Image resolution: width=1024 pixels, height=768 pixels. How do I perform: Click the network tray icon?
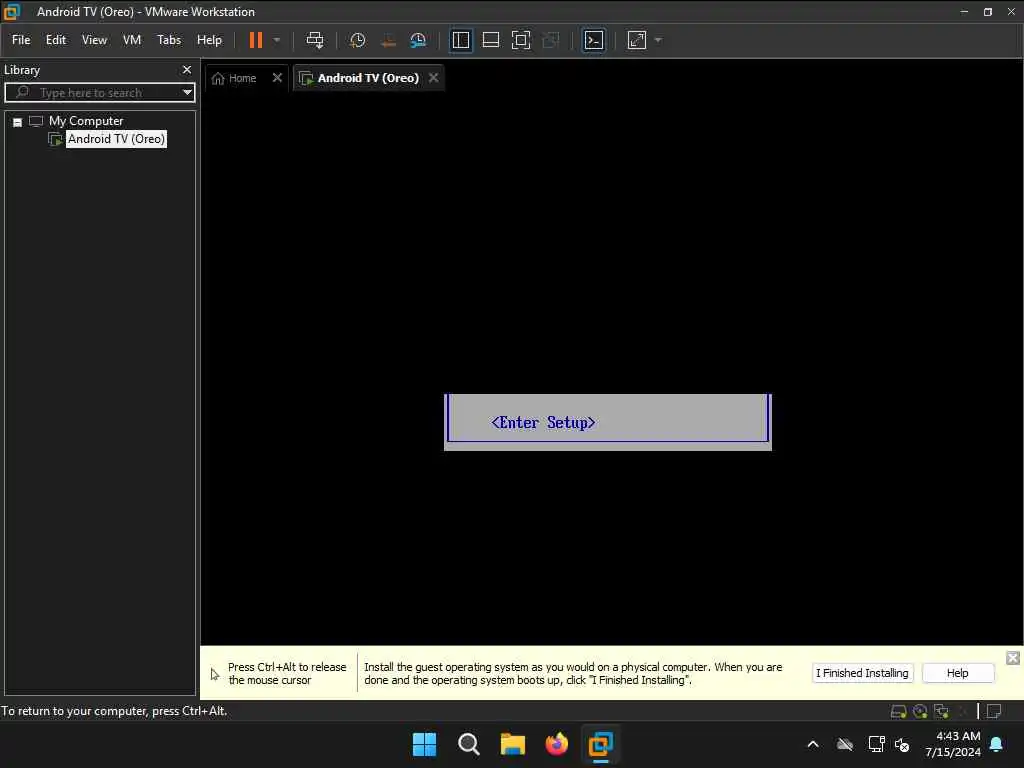point(876,744)
